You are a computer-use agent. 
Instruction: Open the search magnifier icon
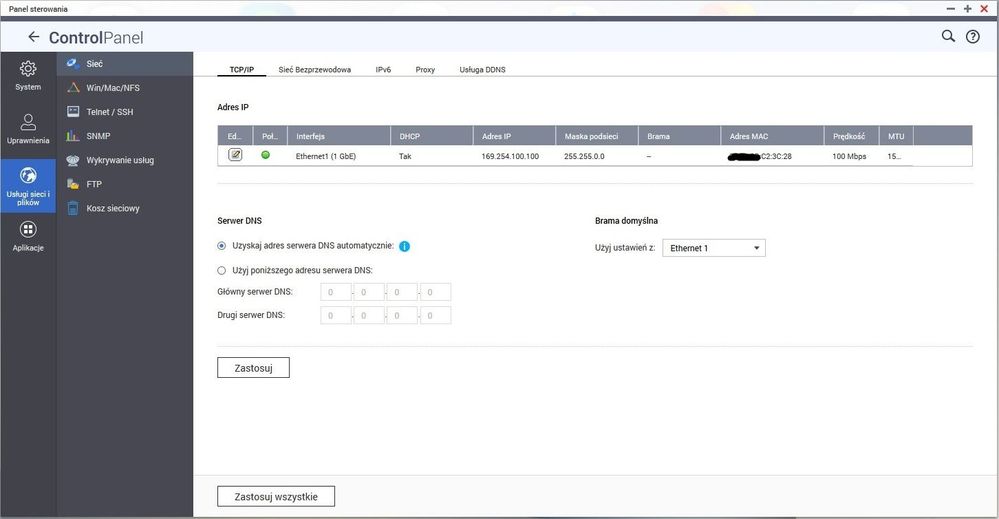pyautogui.click(x=948, y=36)
